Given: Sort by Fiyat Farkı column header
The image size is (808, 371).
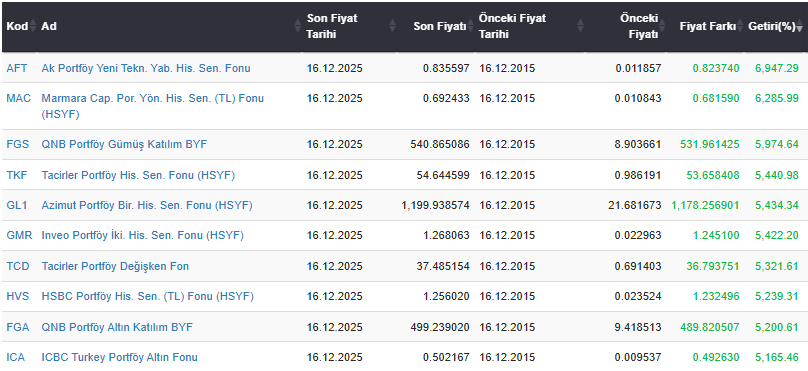Looking at the screenshot, I should [705, 26].
